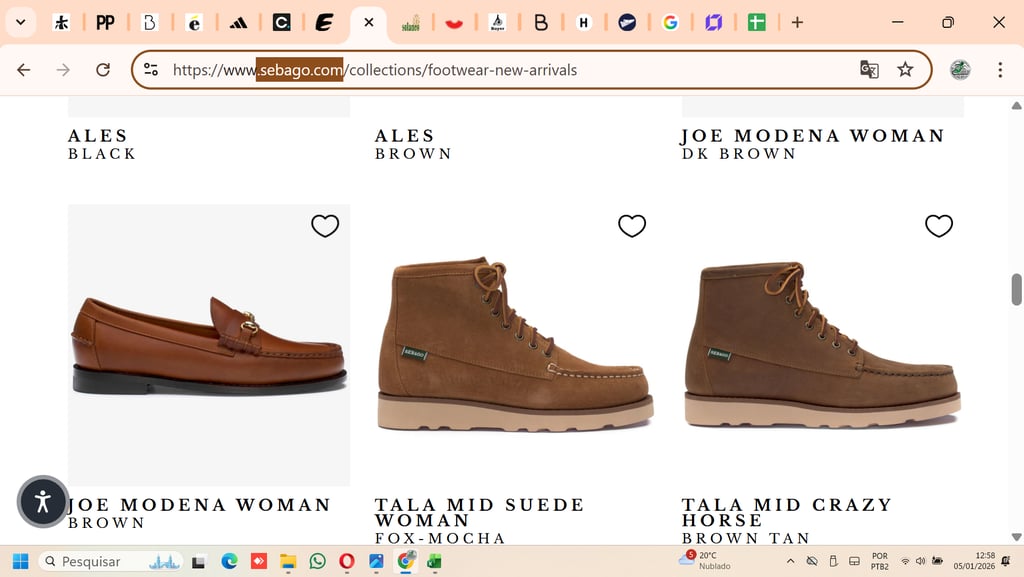Switch to the PP tab
This screenshot has width=1024, height=577.
(x=105, y=23)
